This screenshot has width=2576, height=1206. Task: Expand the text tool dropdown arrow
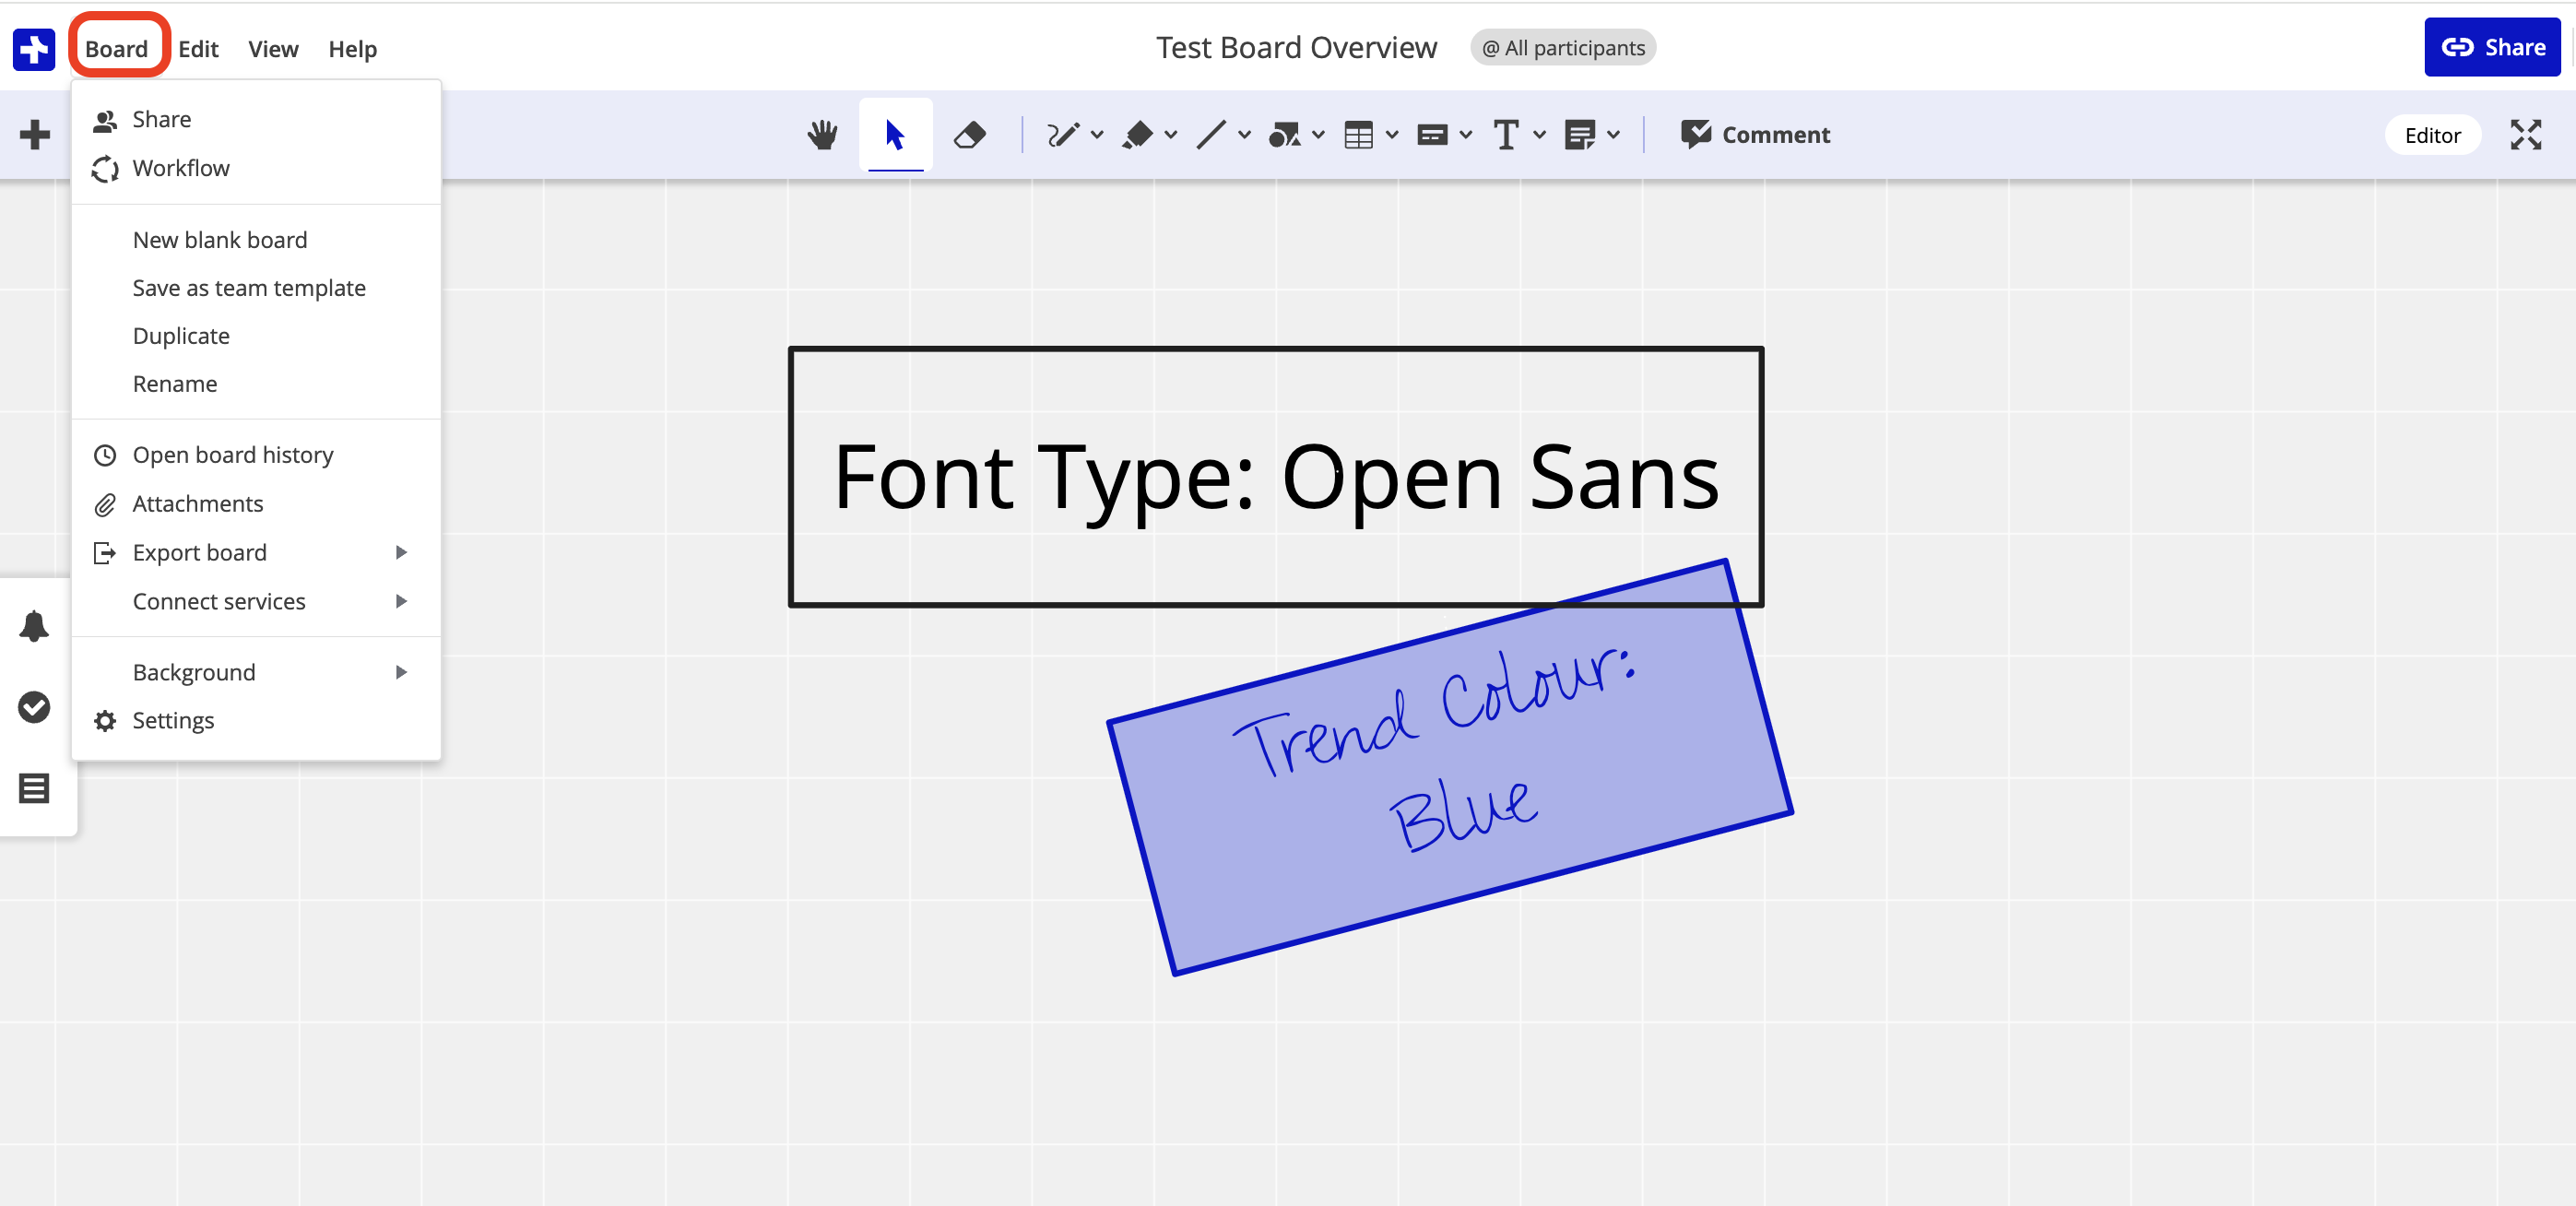point(1540,135)
